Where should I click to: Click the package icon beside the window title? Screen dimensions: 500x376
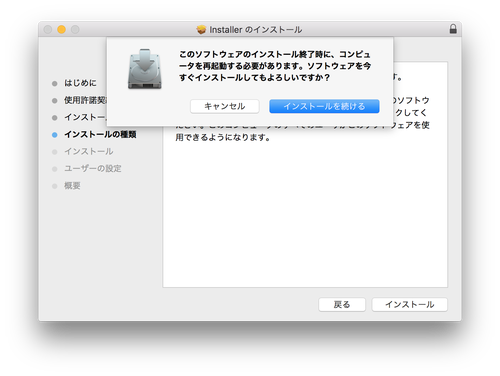(201, 30)
